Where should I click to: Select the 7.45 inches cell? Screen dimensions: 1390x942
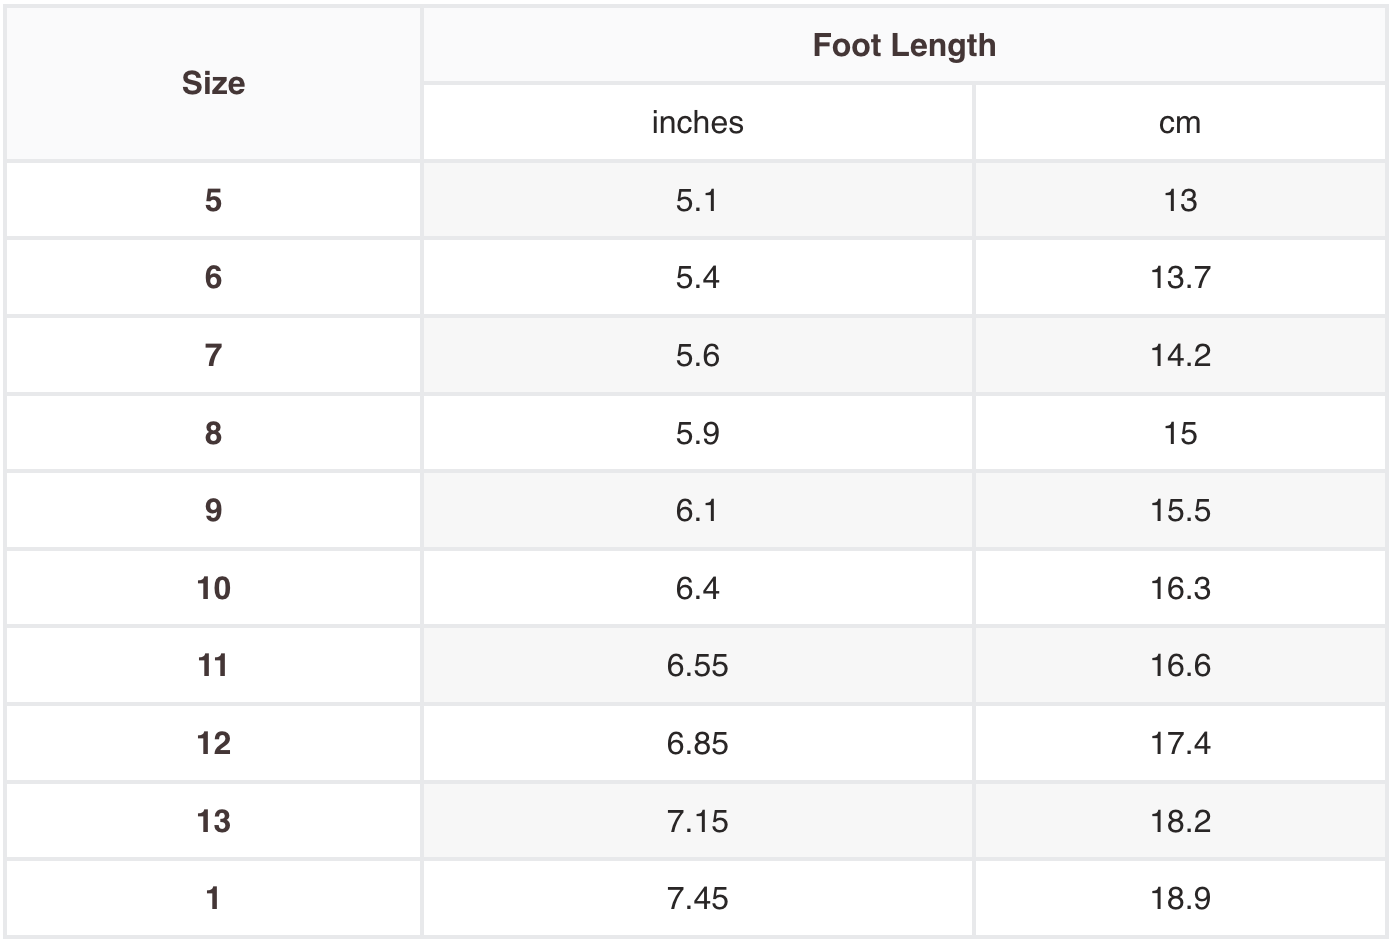(697, 898)
